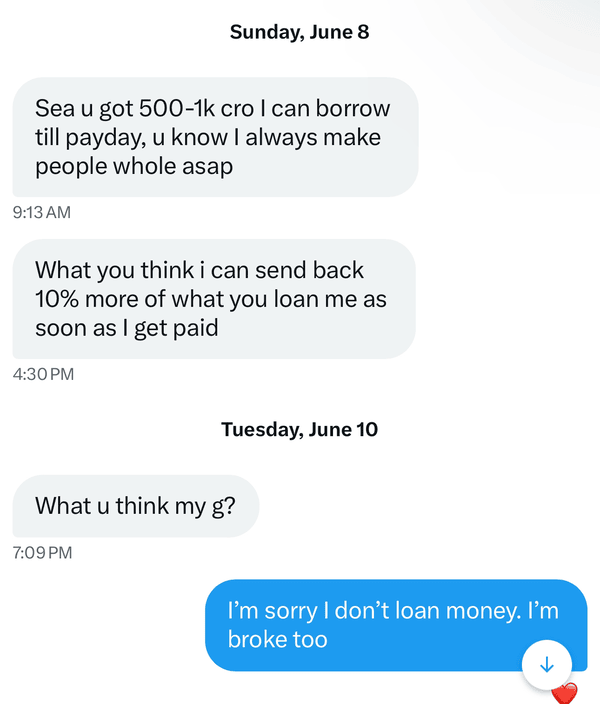This screenshot has width=600, height=704.
Task: Click the '10% more' loan offer message bubble
Action: point(214,299)
